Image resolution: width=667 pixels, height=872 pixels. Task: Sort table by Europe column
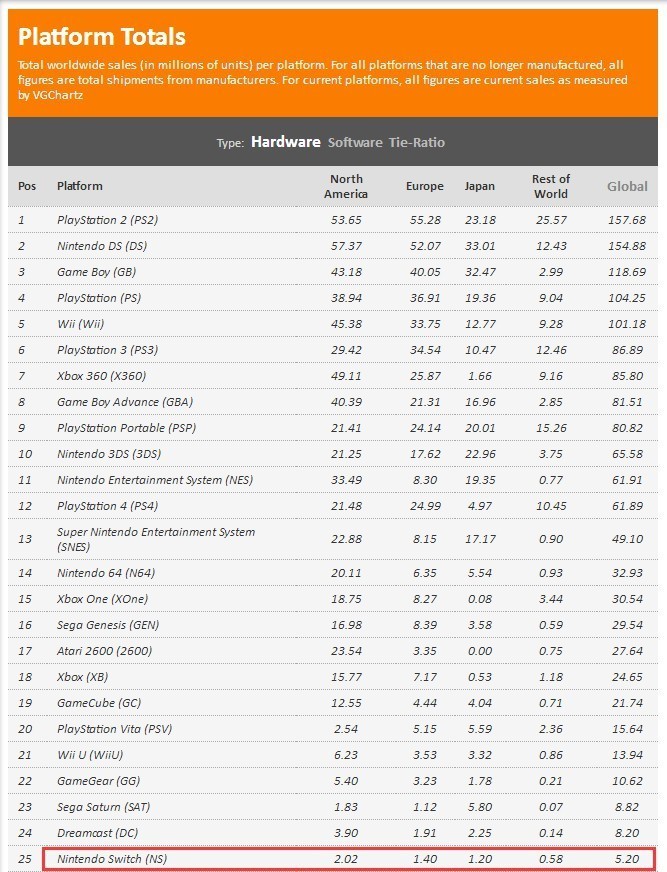tap(424, 186)
